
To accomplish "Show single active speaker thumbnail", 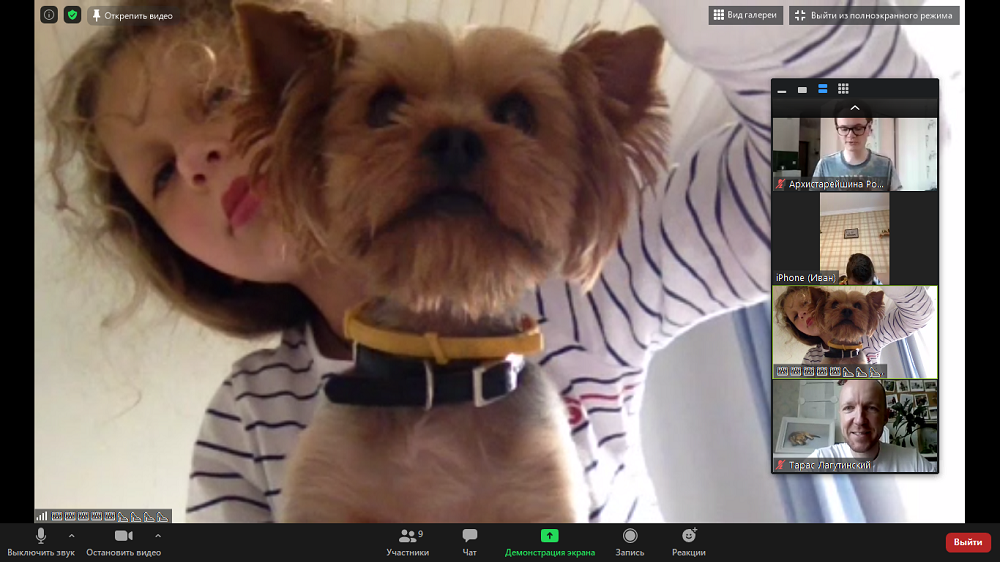I will click(802, 89).
